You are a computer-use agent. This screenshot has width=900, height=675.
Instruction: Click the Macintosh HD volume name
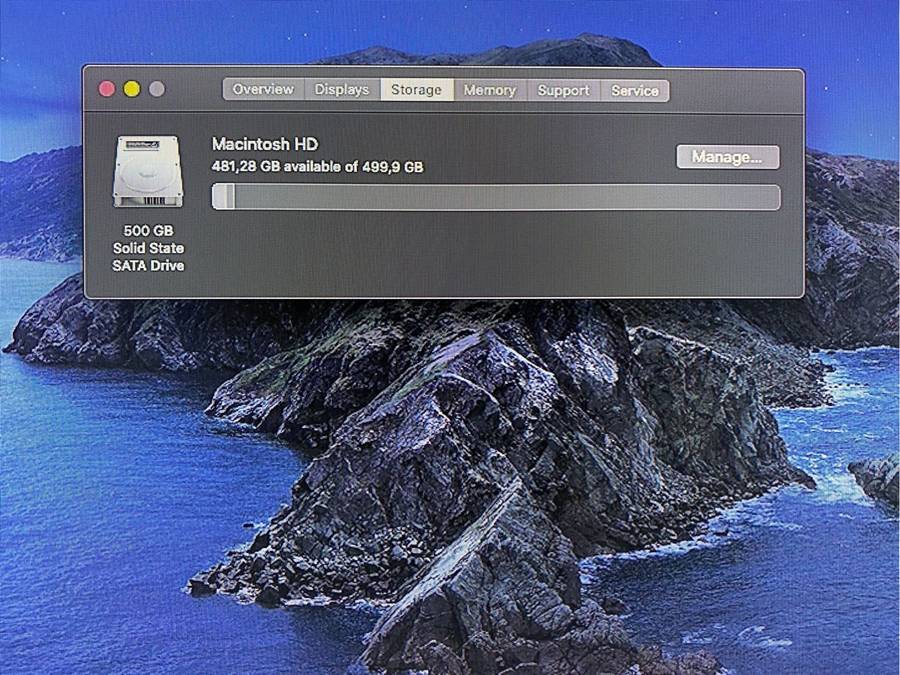[265, 145]
